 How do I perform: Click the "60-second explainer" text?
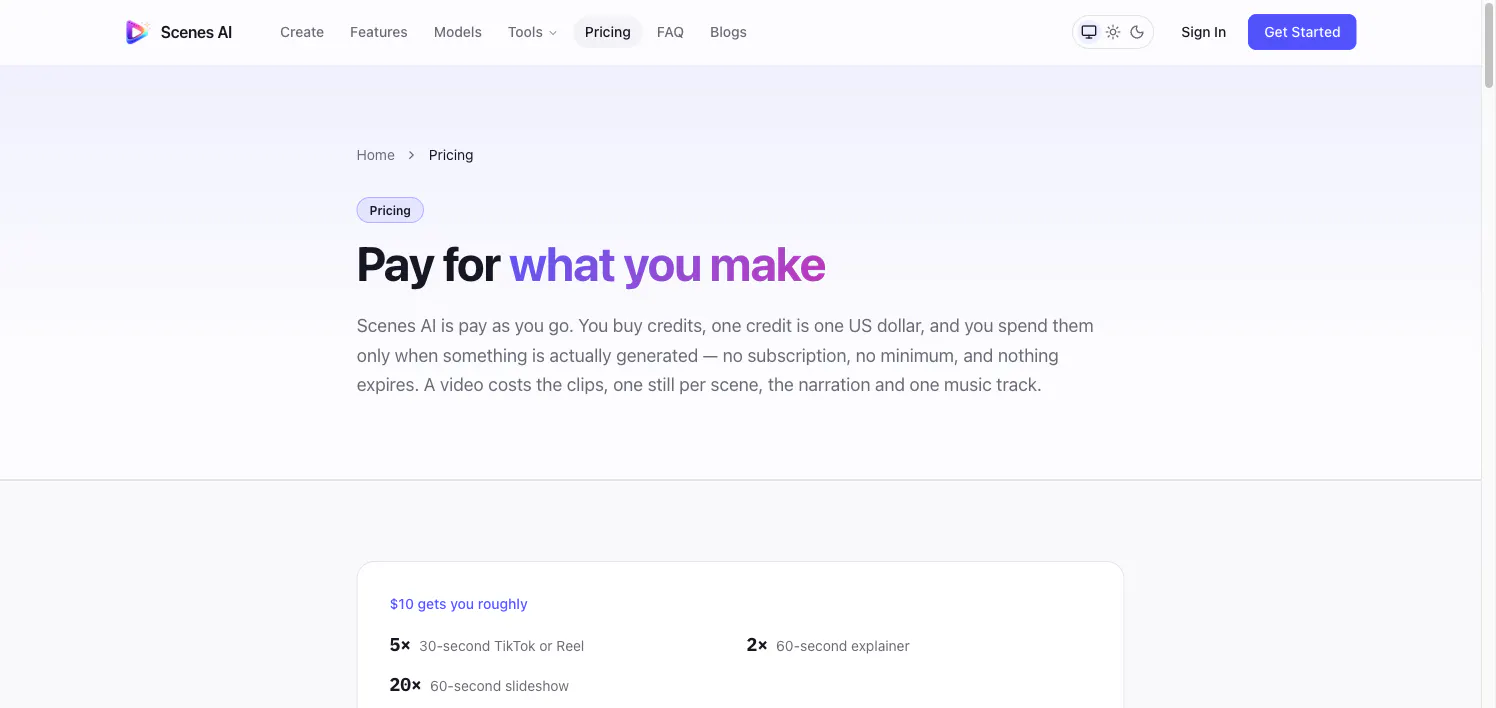point(843,646)
